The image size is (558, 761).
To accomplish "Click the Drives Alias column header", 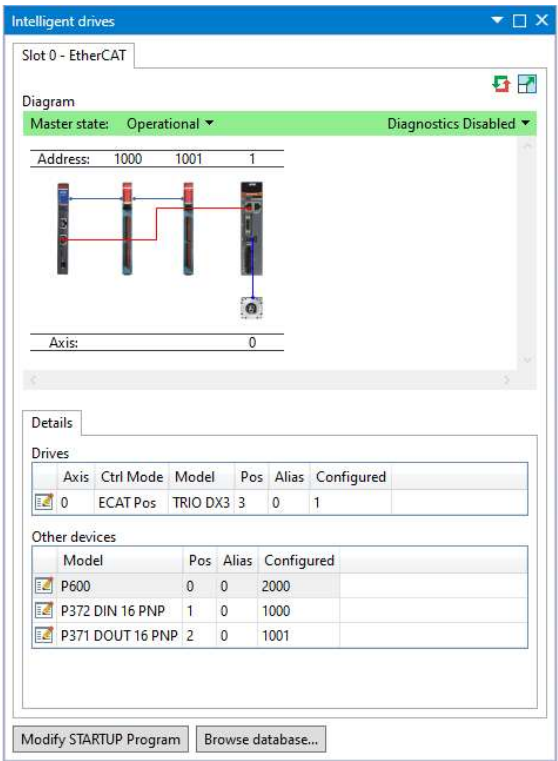I will (289, 477).
